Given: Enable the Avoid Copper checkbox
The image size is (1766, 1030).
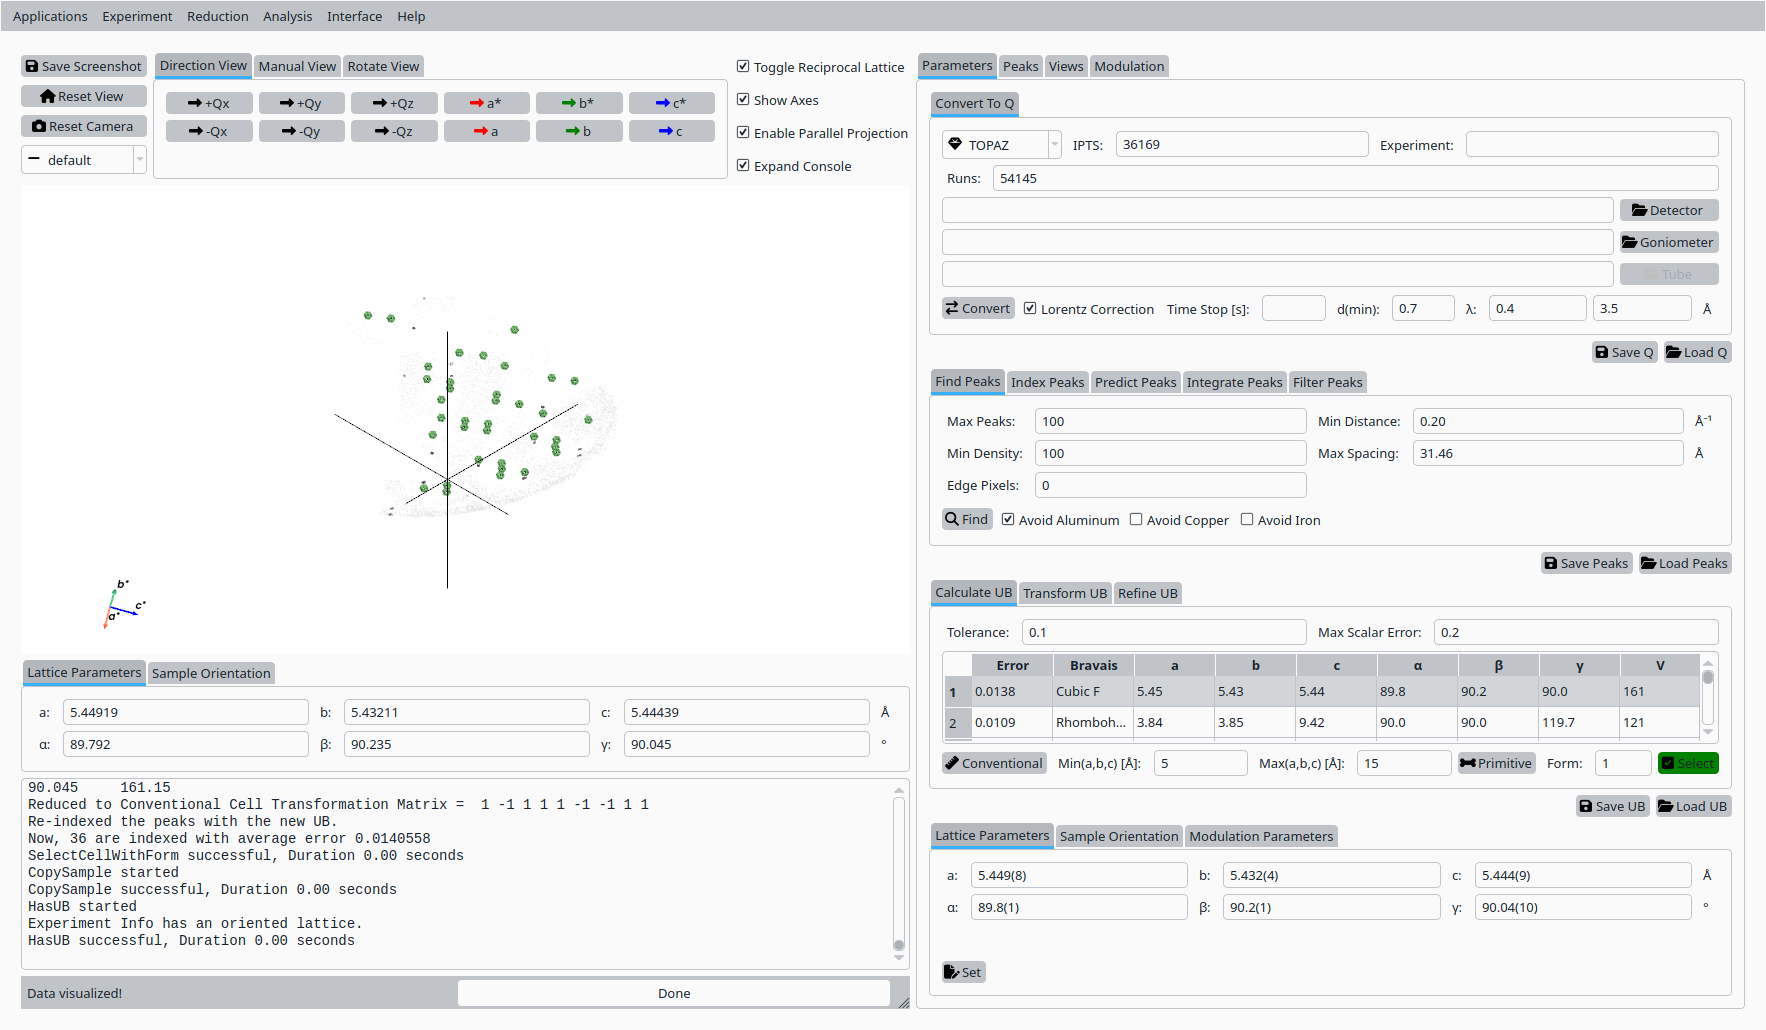Looking at the screenshot, I should 1136,520.
